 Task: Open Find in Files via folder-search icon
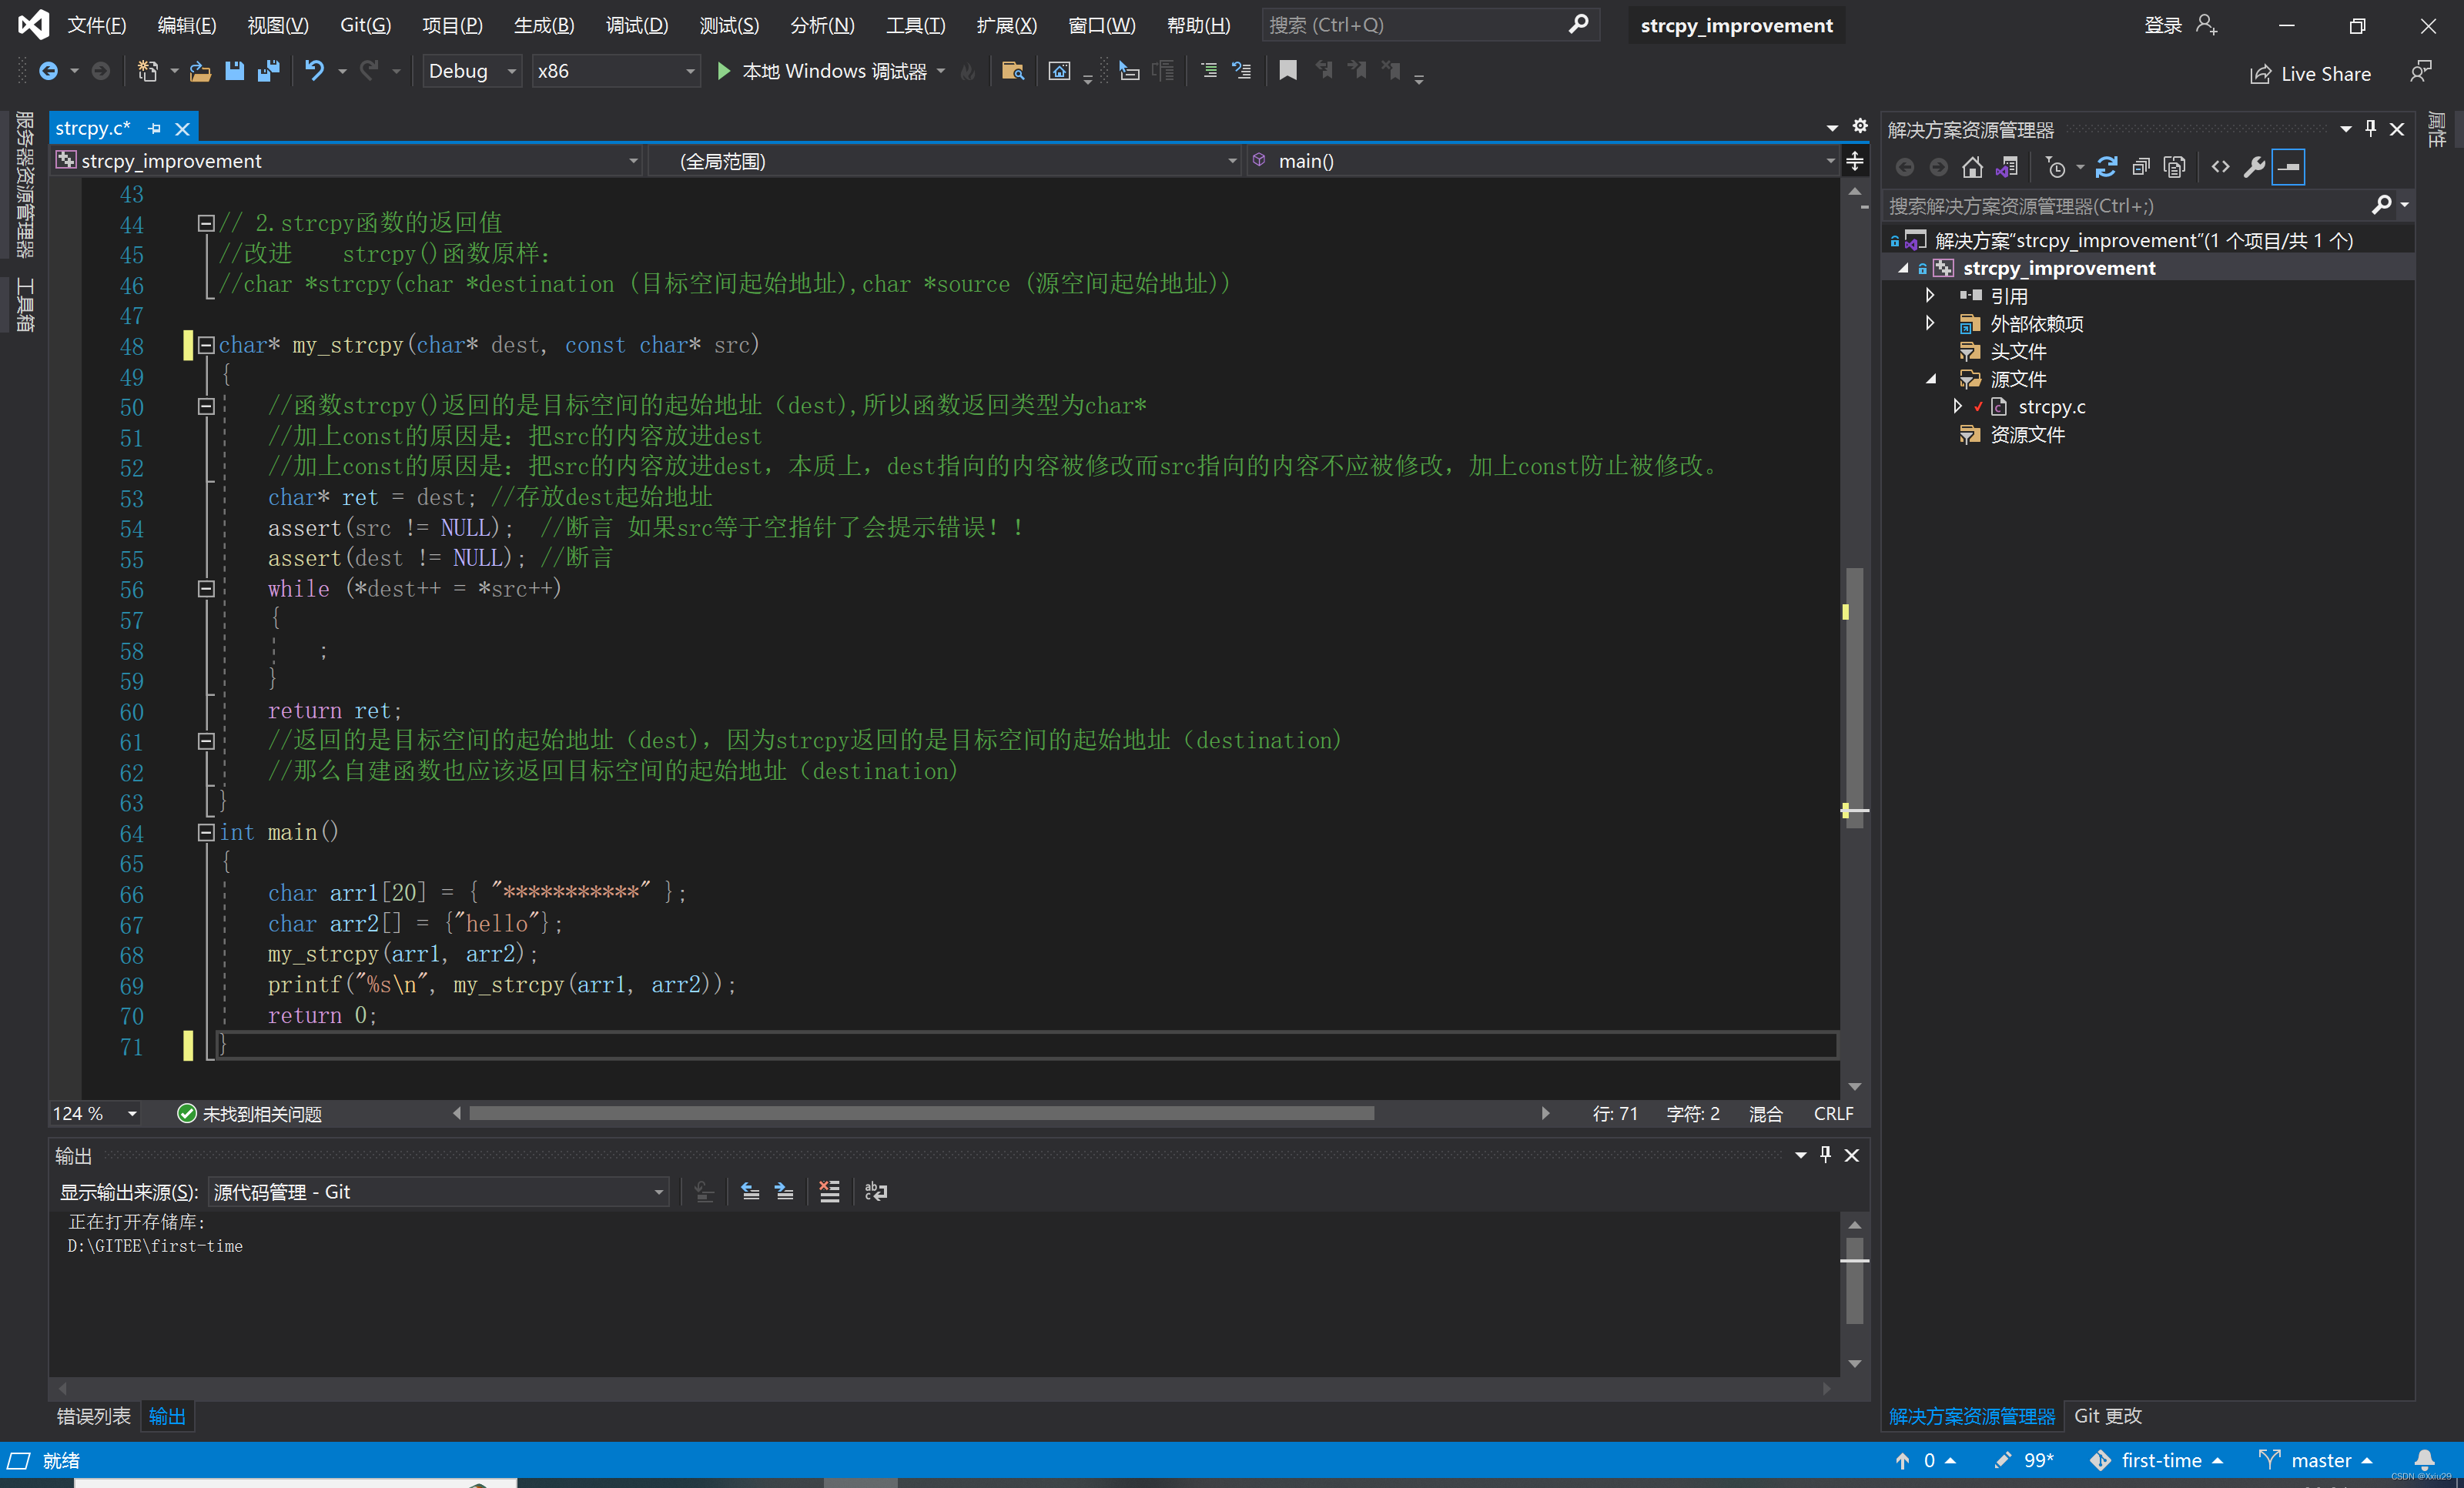1012,71
